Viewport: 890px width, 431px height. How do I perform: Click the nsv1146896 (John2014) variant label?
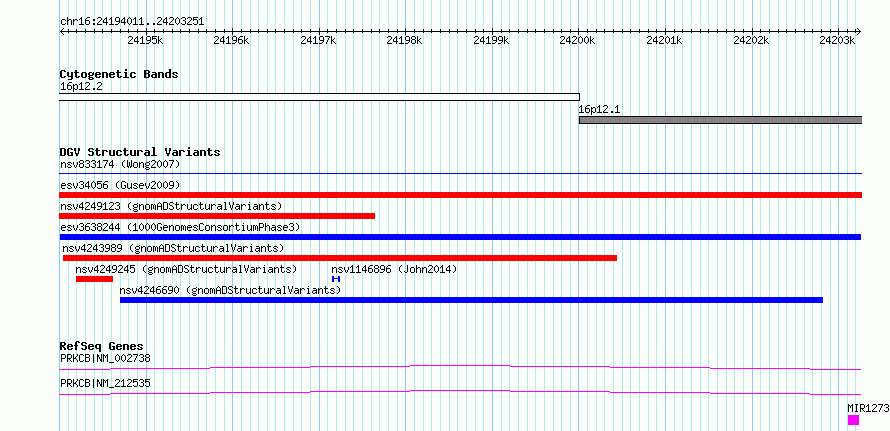point(394,269)
